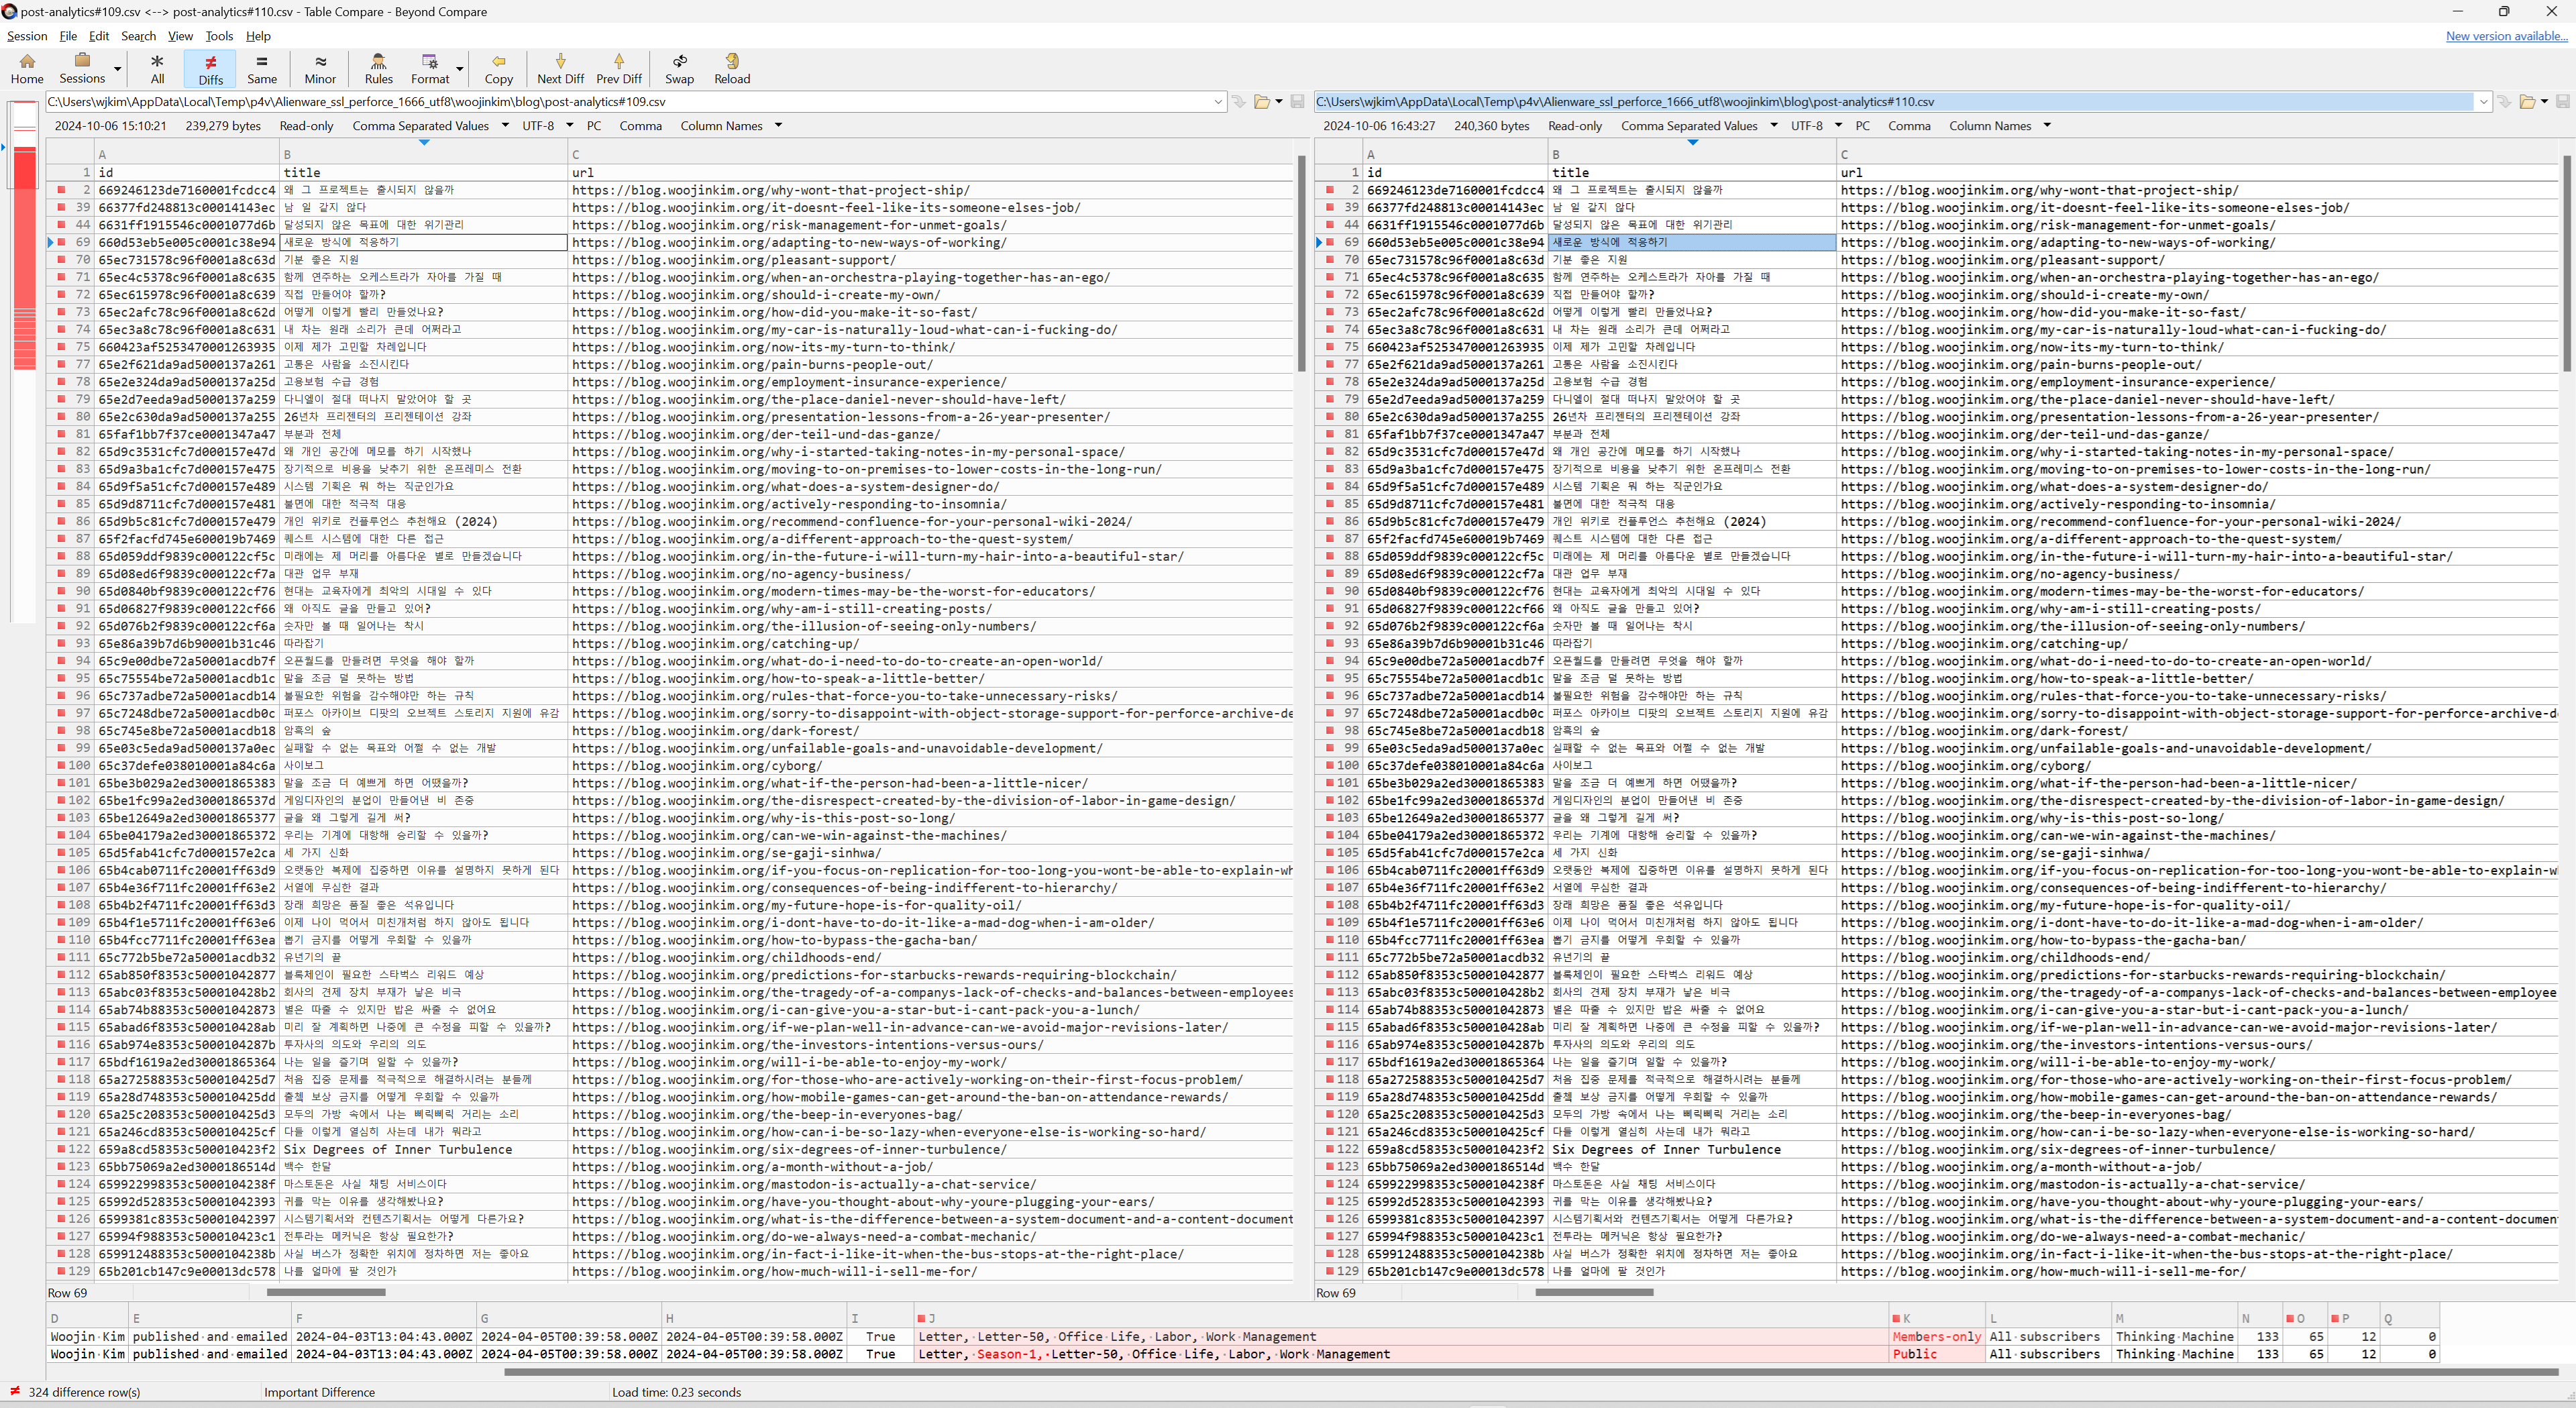The width and height of the screenshot is (2576, 1408).
Task: Expand the Sessions dropdown arrow
Action: (x=117, y=69)
